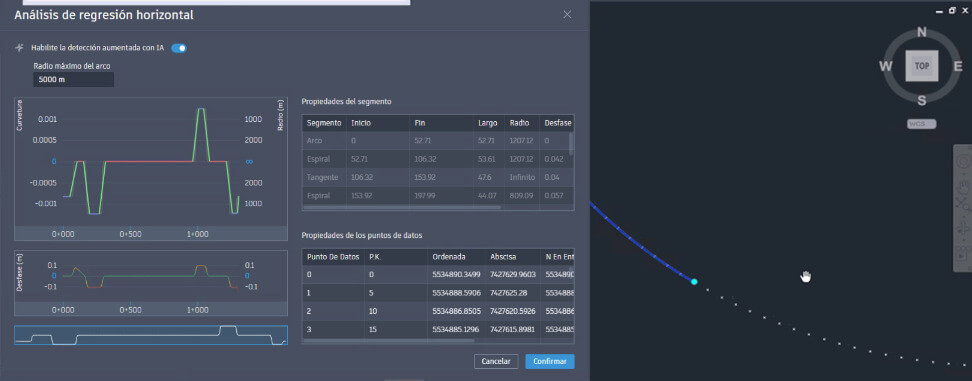The height and width of the screenshot is (381, 972).
Task: Click the TOP face of the ViewCube
Action: pos(922,66)
